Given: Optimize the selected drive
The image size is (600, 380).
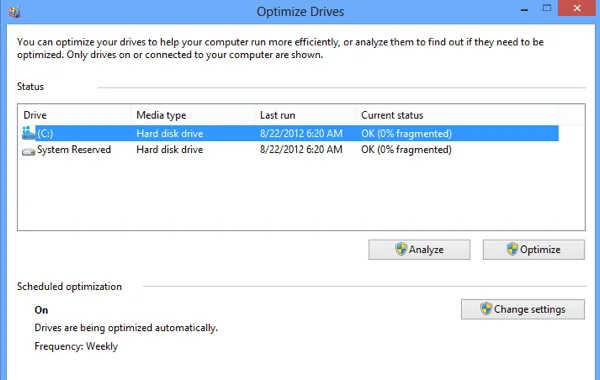Looking at the screenshot, I should 534,250.
